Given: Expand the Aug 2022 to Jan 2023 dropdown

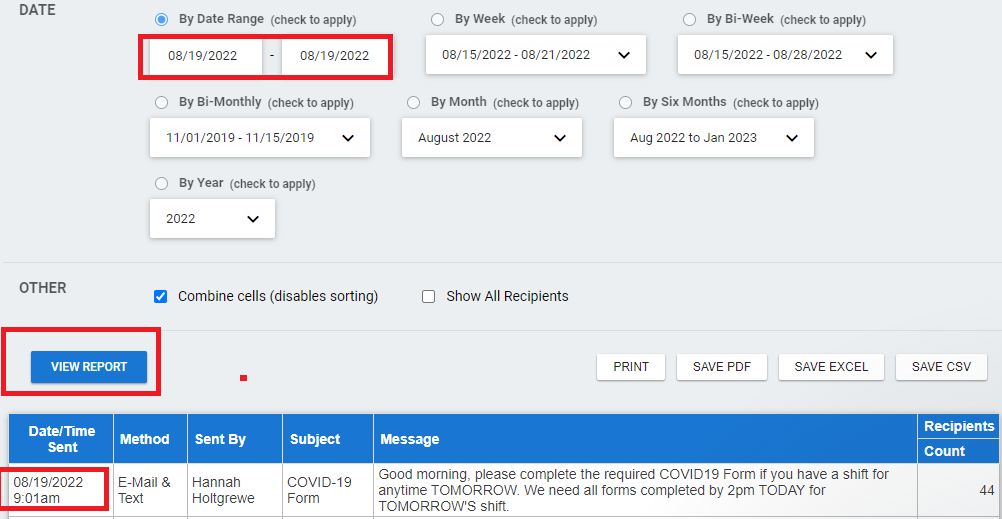Looking at the screenshot, I should [714, 137].
